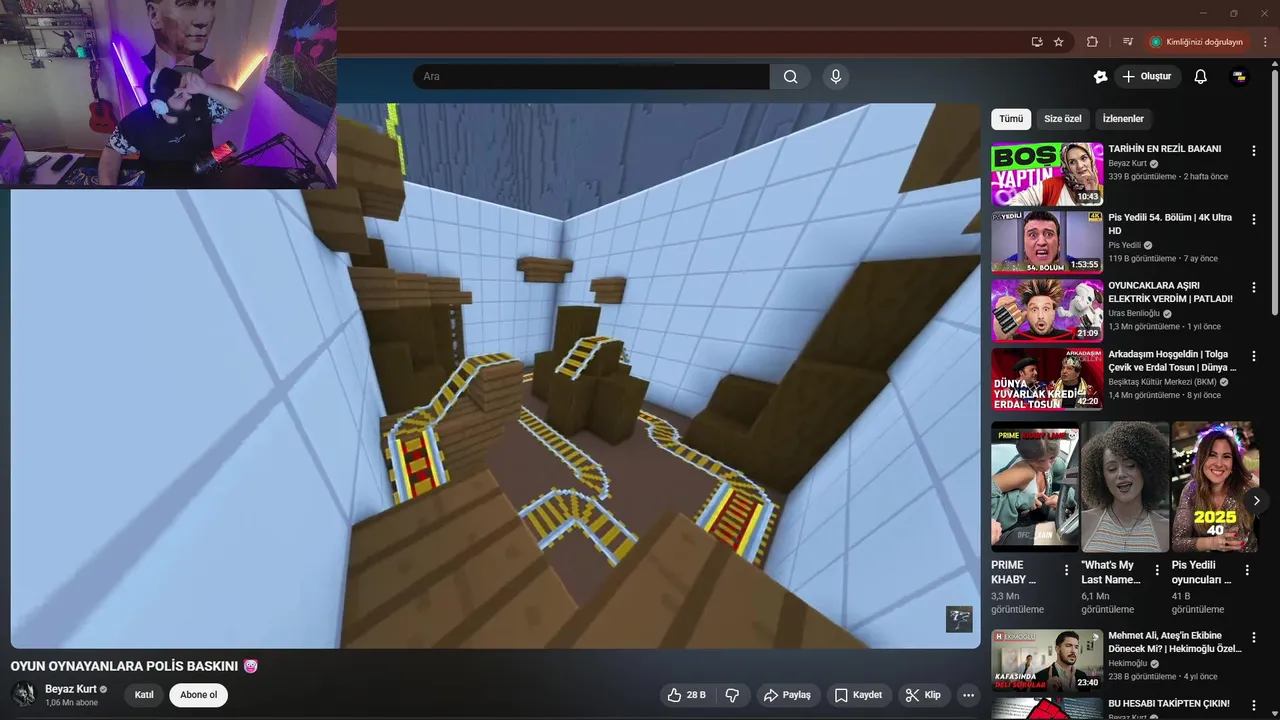Open the TARİHİN EN REZİL BAKANI thumbnail
This screenshot has width=1280, height=720.
pyautogui.click(x=1047, y=174)
